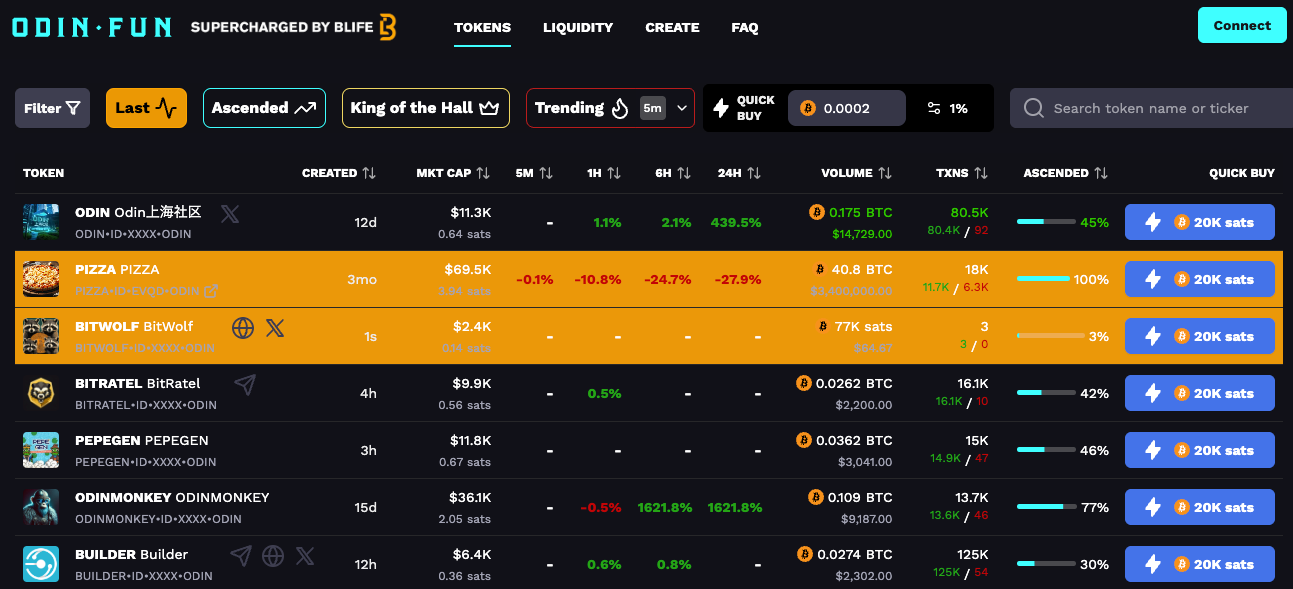1293x589 pixels.
Task: Open the Filter options
Action: pos(53,108)
